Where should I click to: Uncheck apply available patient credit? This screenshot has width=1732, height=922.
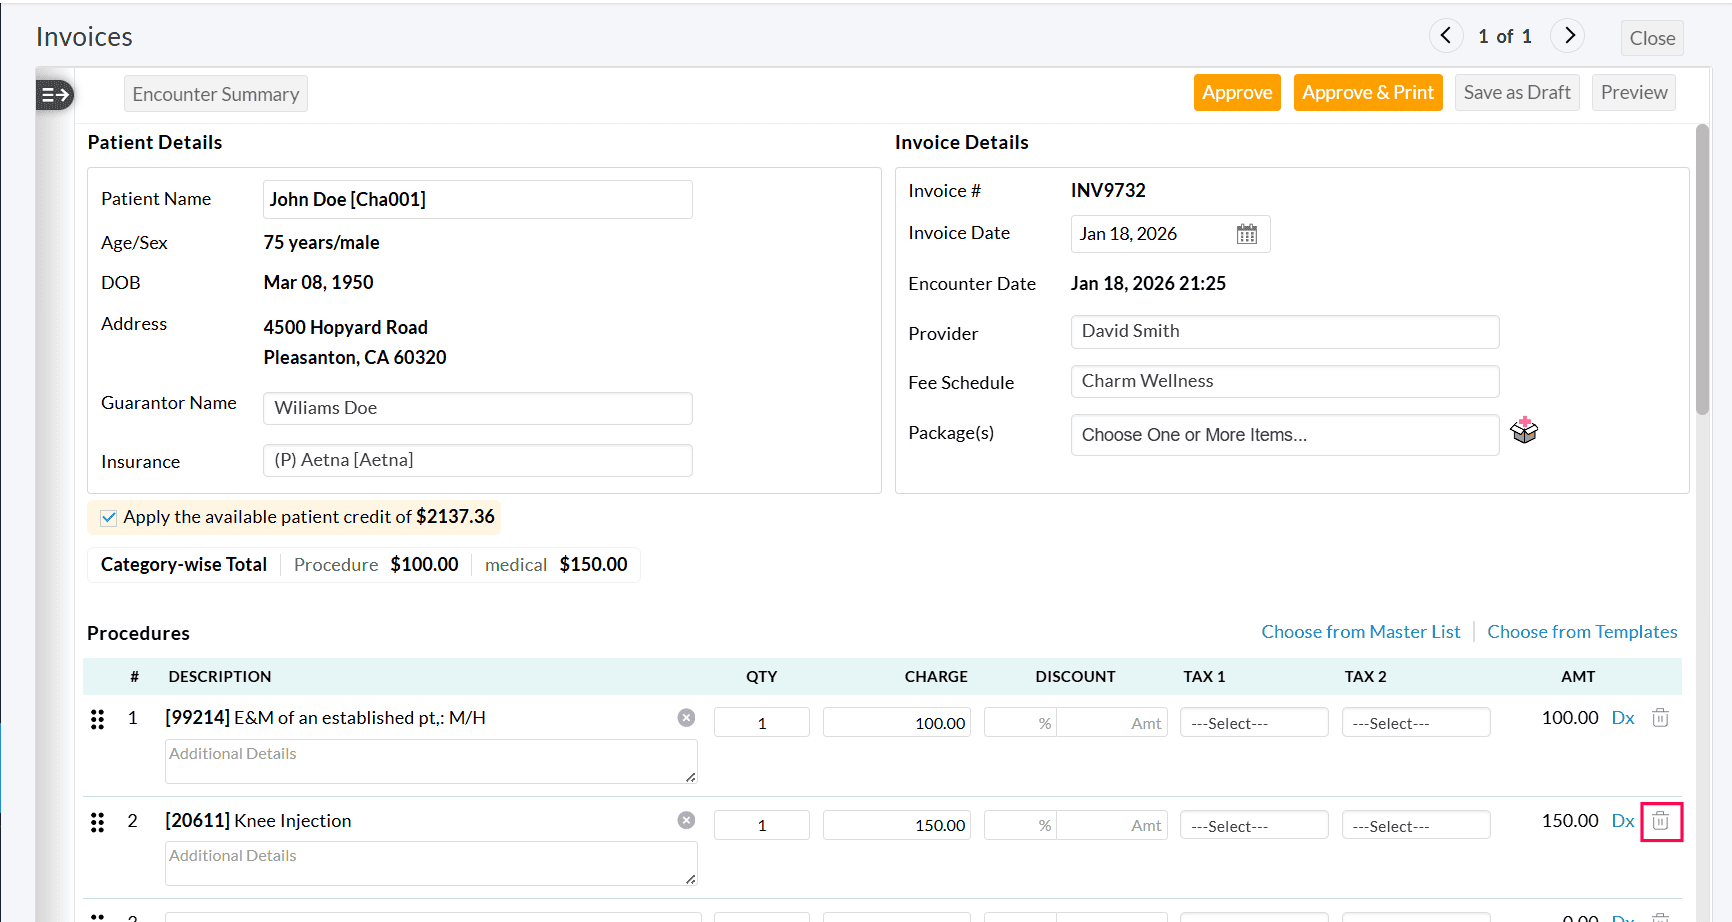108,517
